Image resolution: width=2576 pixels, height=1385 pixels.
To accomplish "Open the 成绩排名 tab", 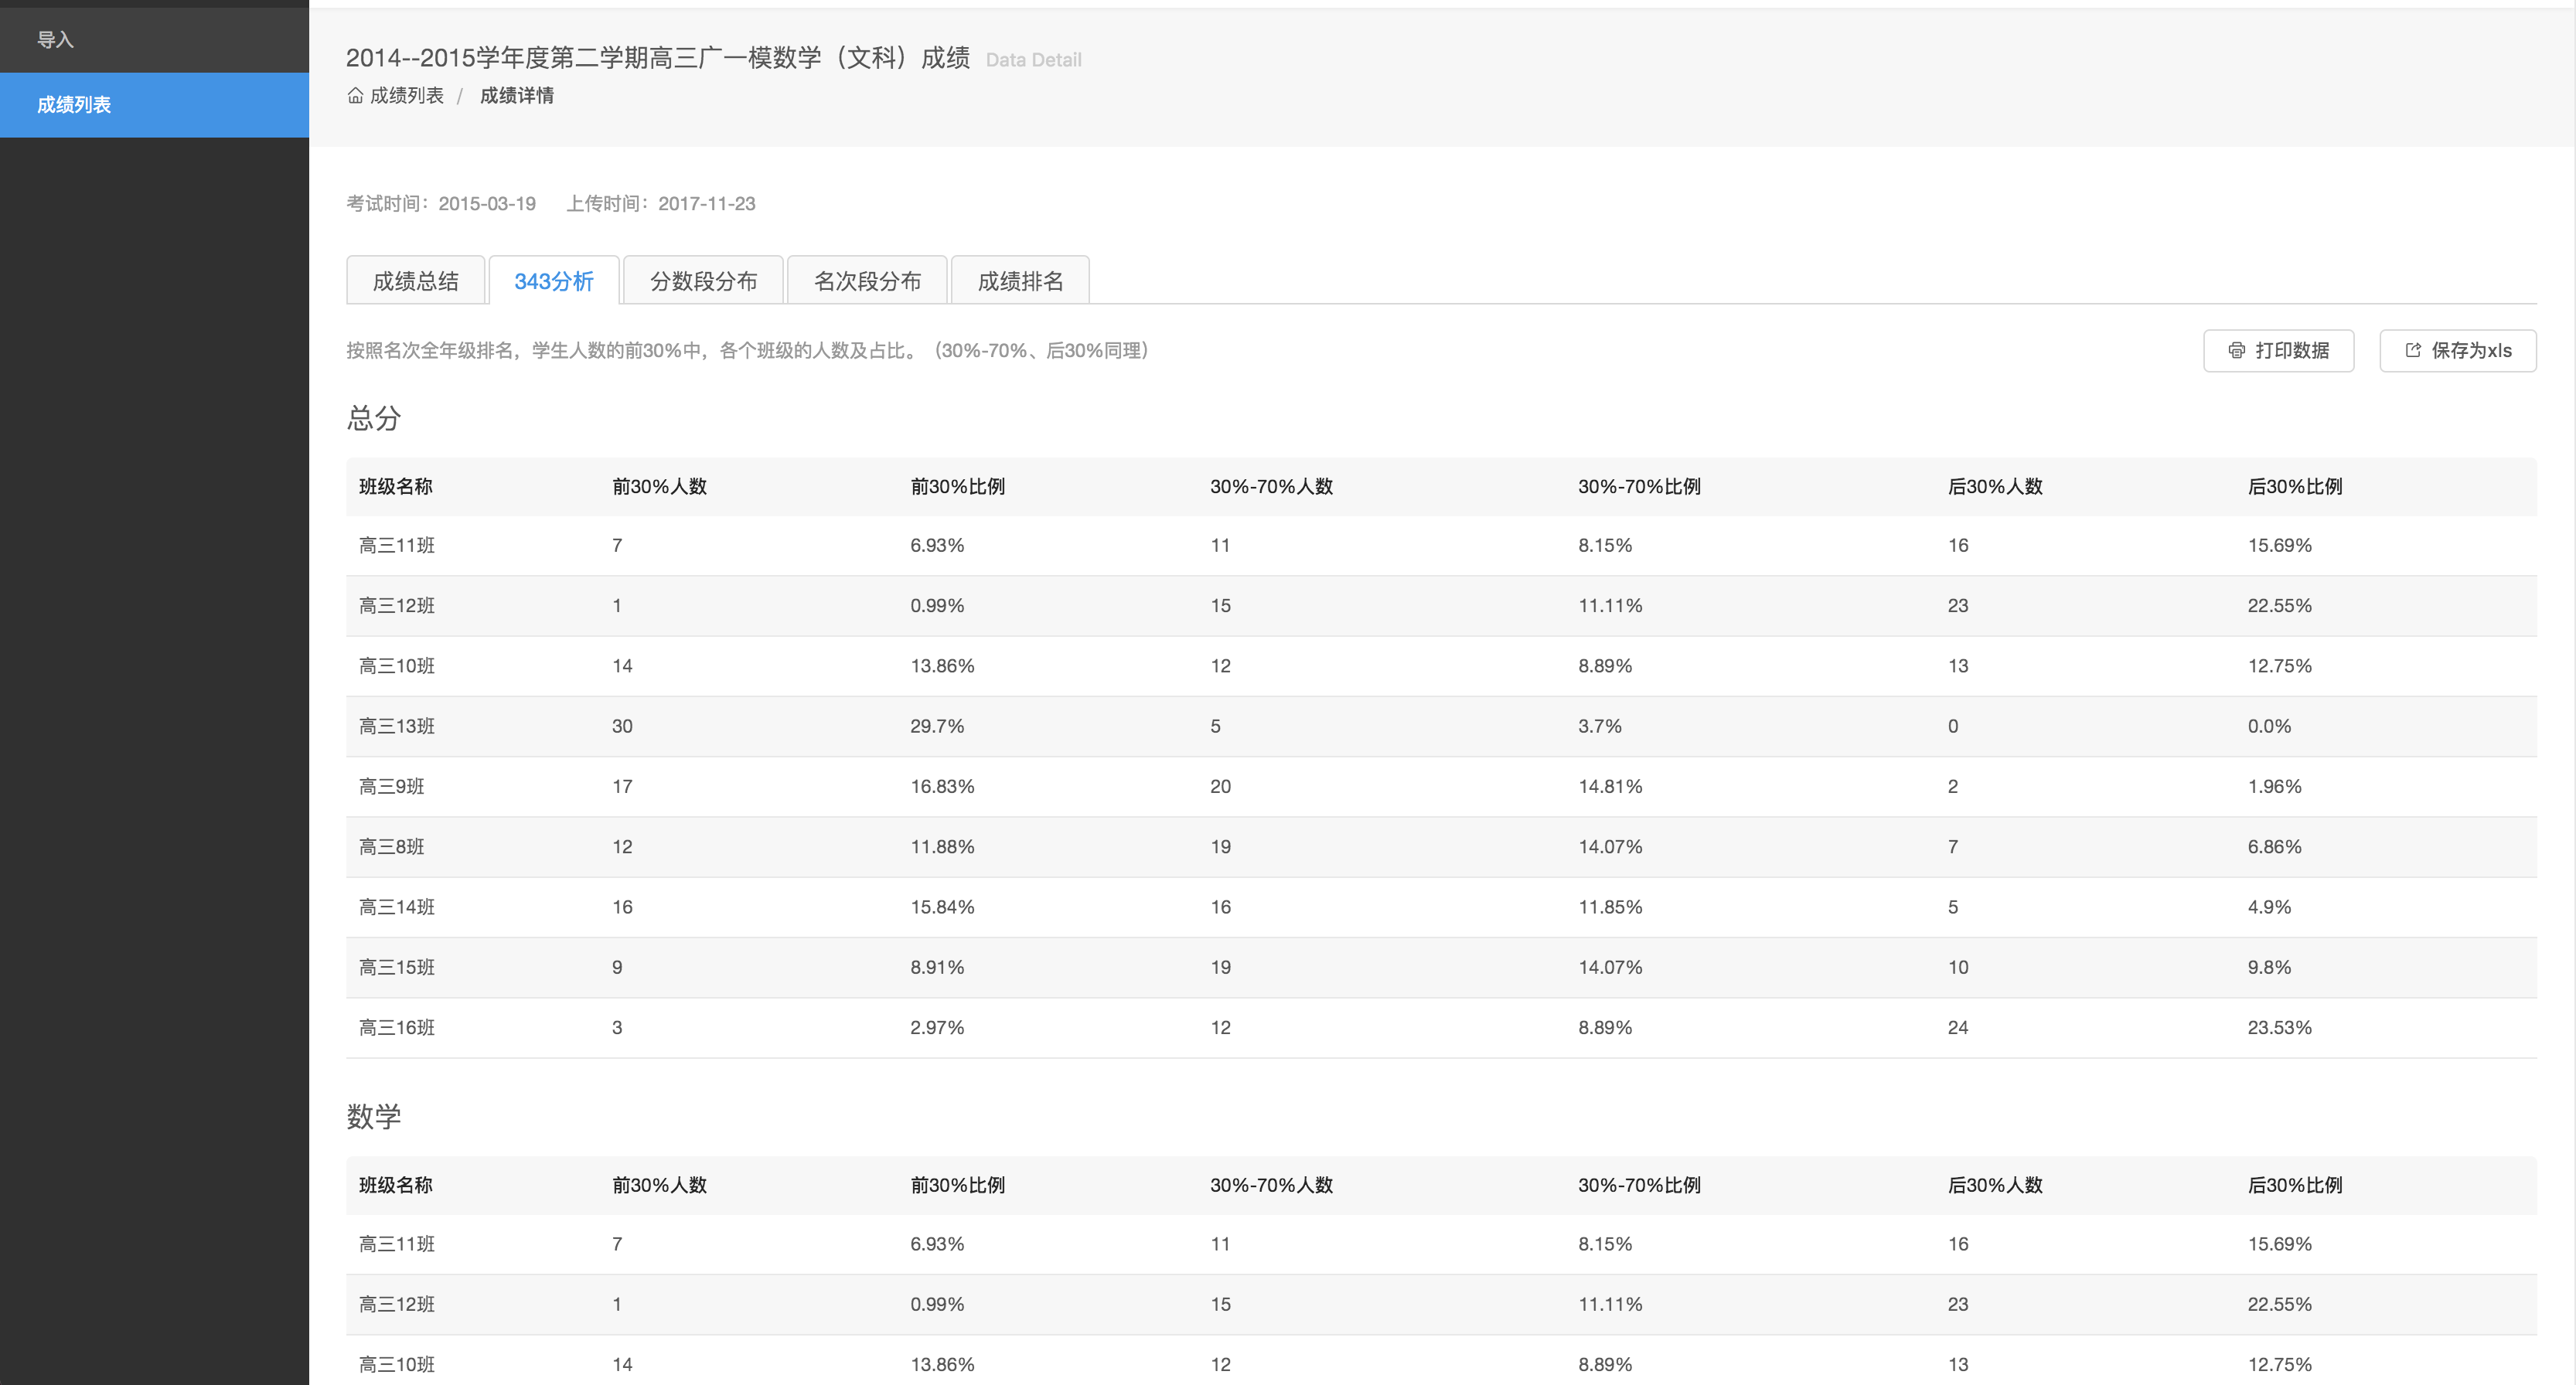I will (x=1020, y=281).
